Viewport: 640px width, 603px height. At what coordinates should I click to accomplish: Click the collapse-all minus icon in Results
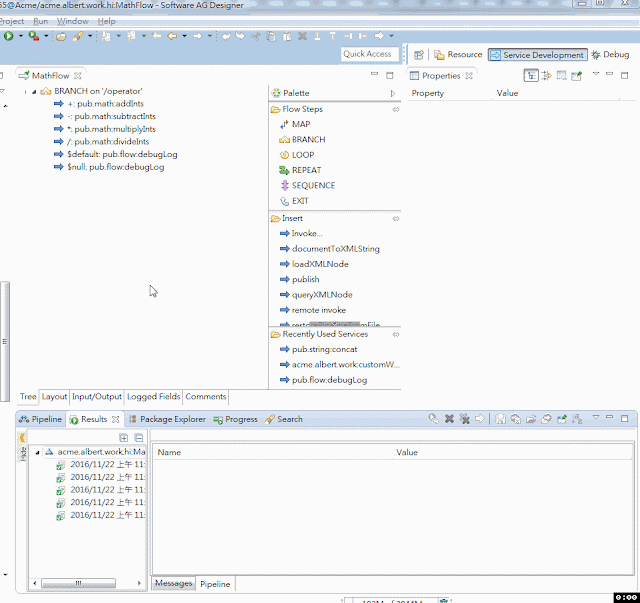(x=139, y=438)
